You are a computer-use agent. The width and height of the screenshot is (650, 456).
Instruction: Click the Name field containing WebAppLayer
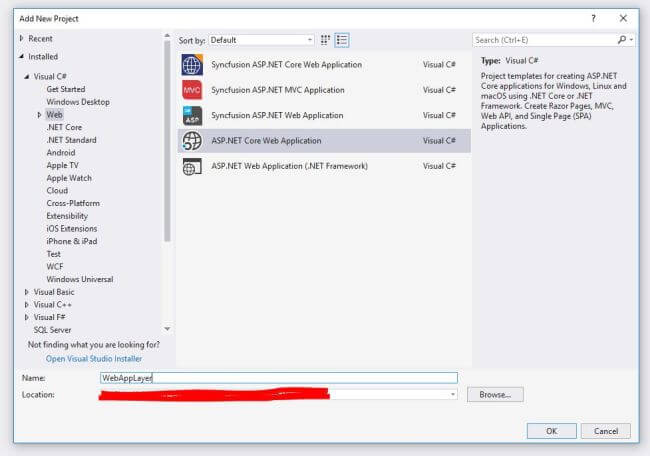pyautogui.click(x=279, y=378)
